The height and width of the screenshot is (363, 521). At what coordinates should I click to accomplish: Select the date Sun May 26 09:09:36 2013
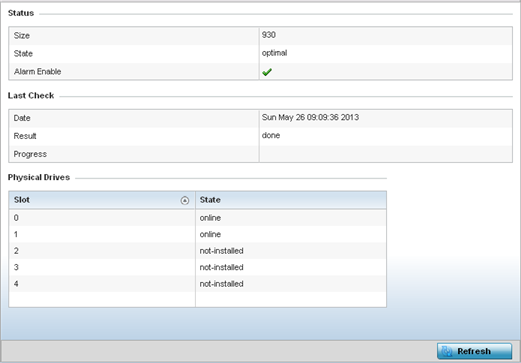[310, 117]
